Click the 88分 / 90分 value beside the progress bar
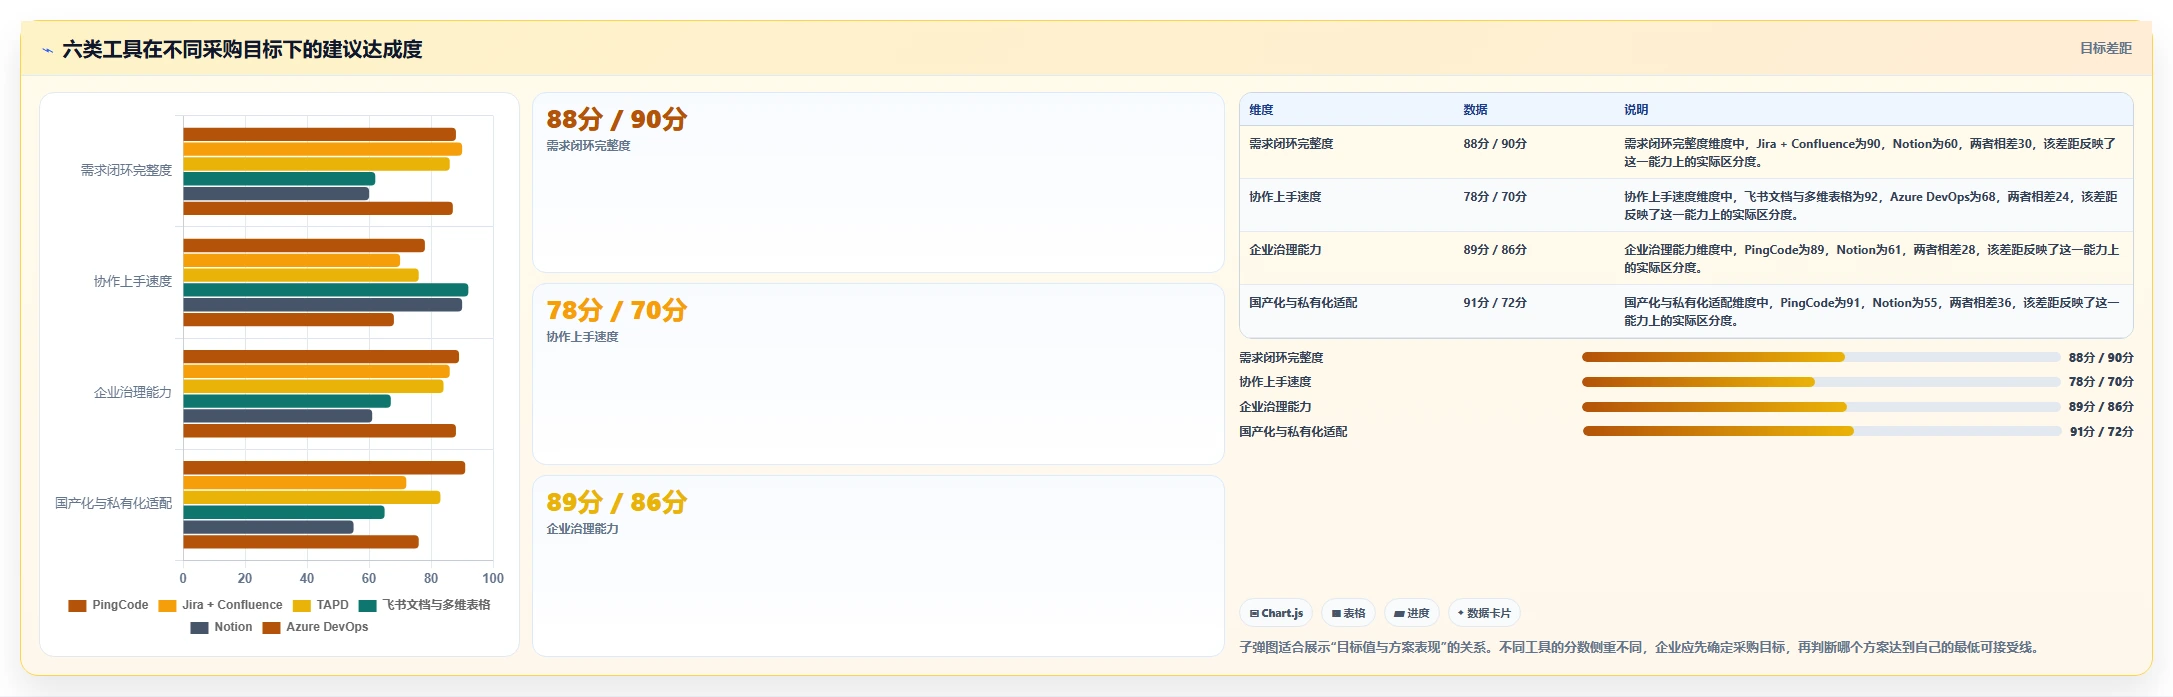The width and height of the screenshot is (2173, 697). click(x=2101, y=358)
